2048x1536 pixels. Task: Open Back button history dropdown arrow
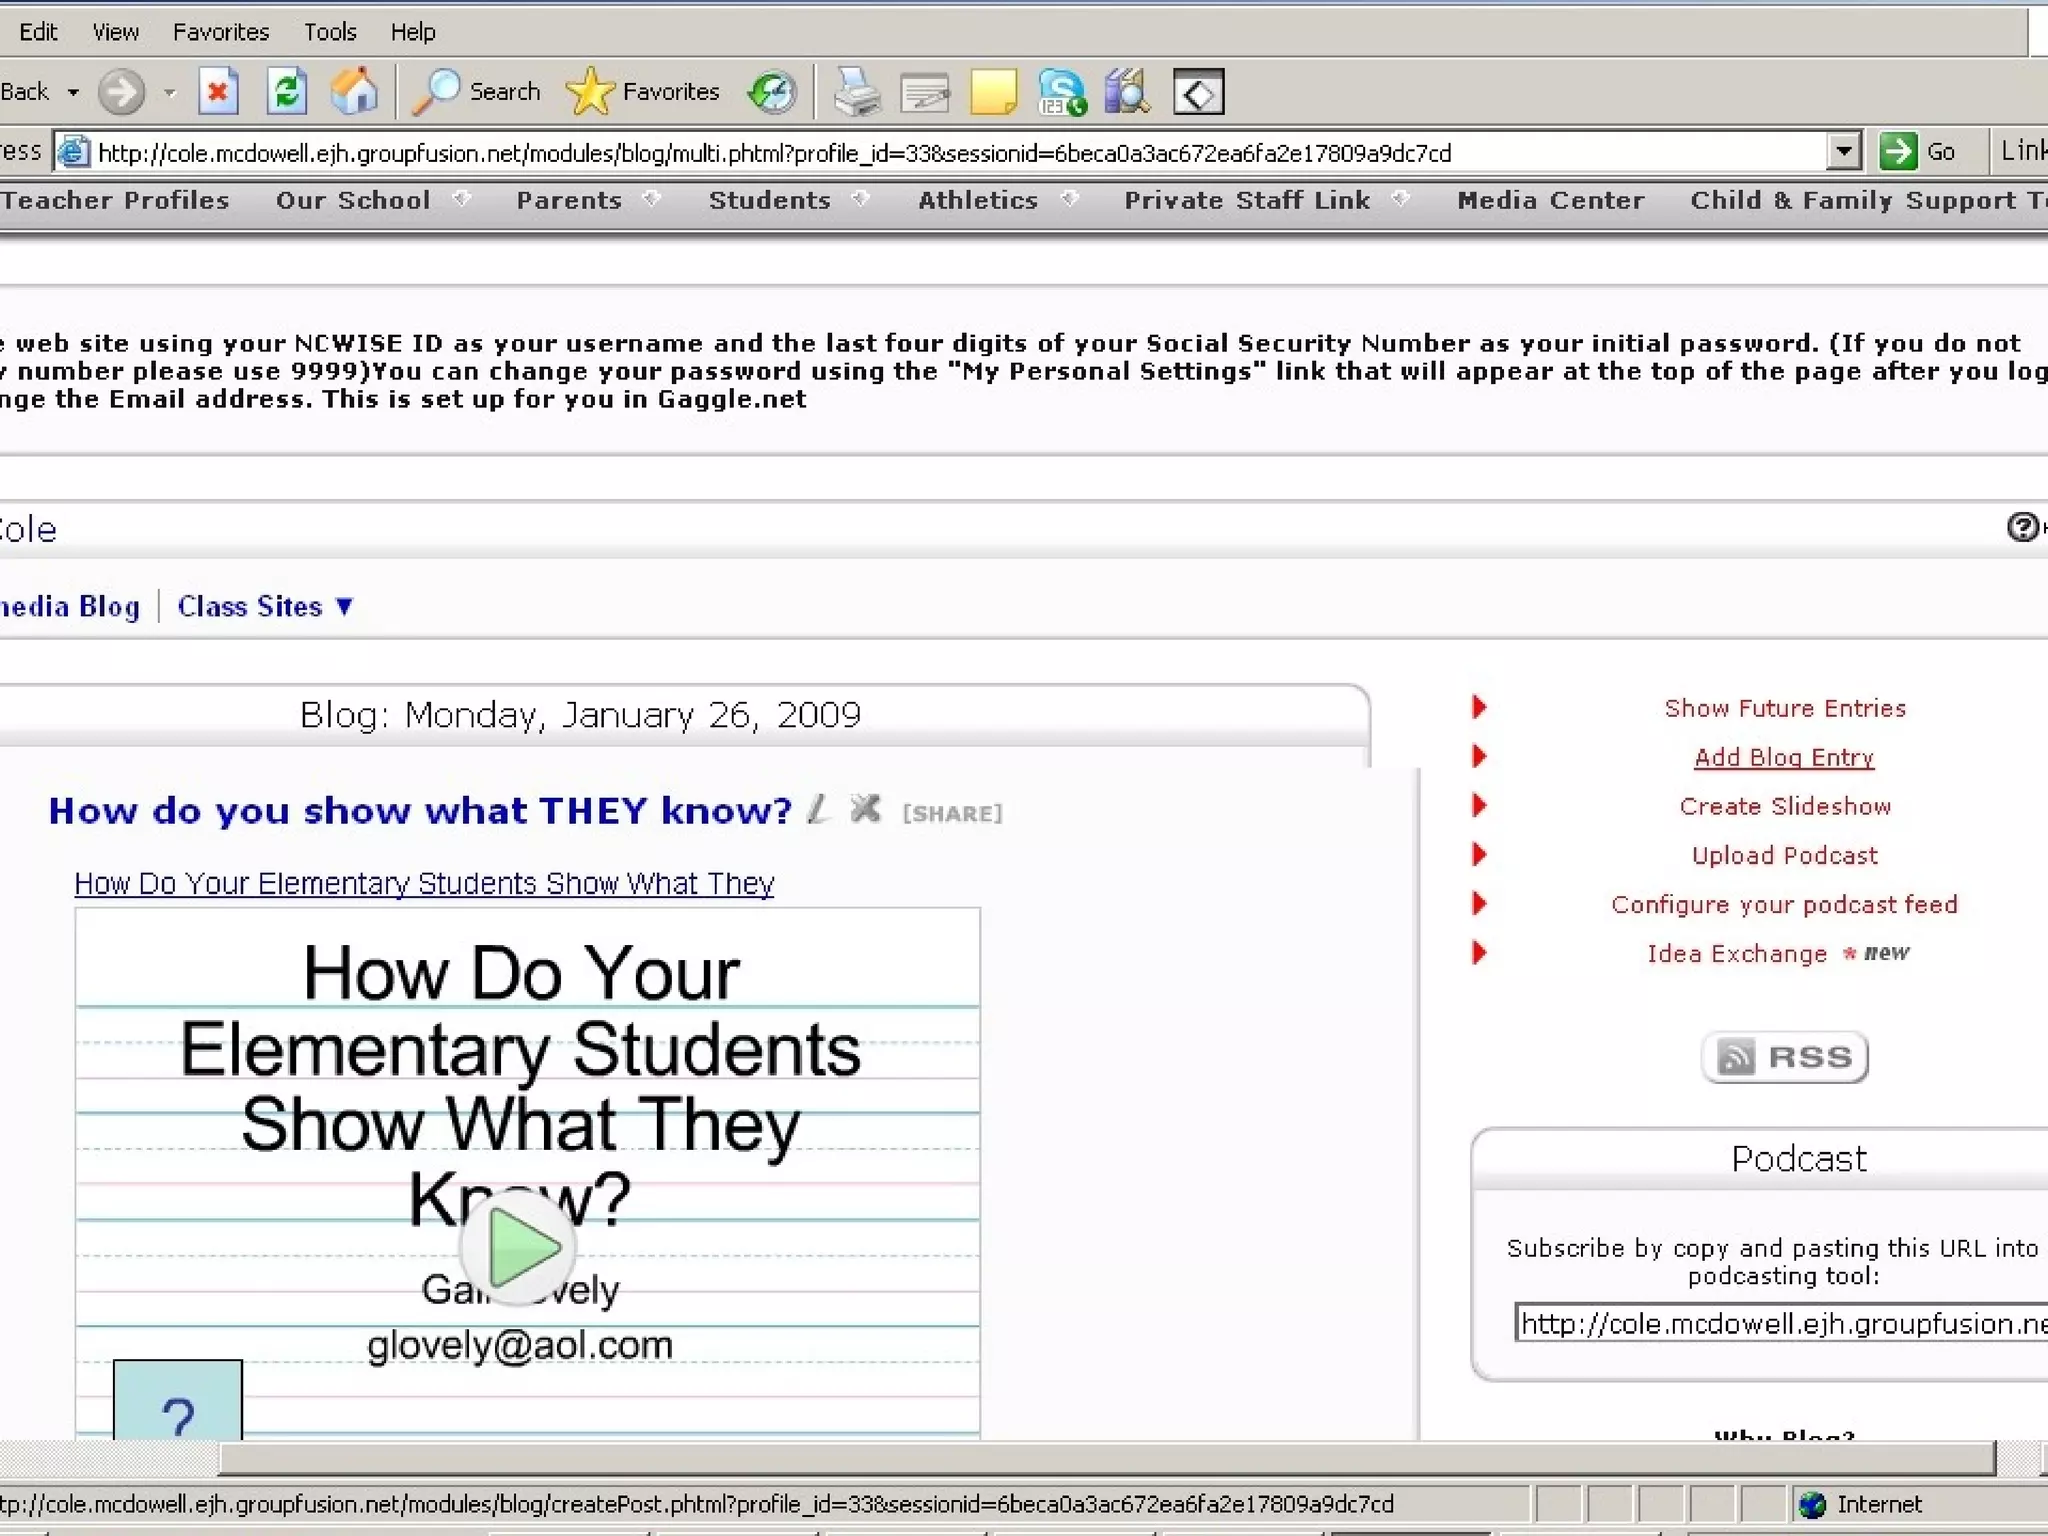point(73,92)
